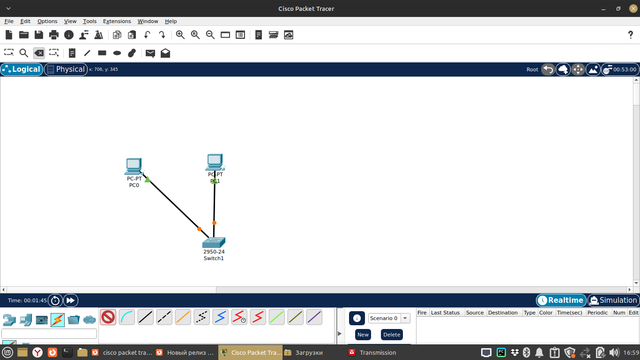
Task: Save the network with floppy icon
Action: tap(39, 35)
